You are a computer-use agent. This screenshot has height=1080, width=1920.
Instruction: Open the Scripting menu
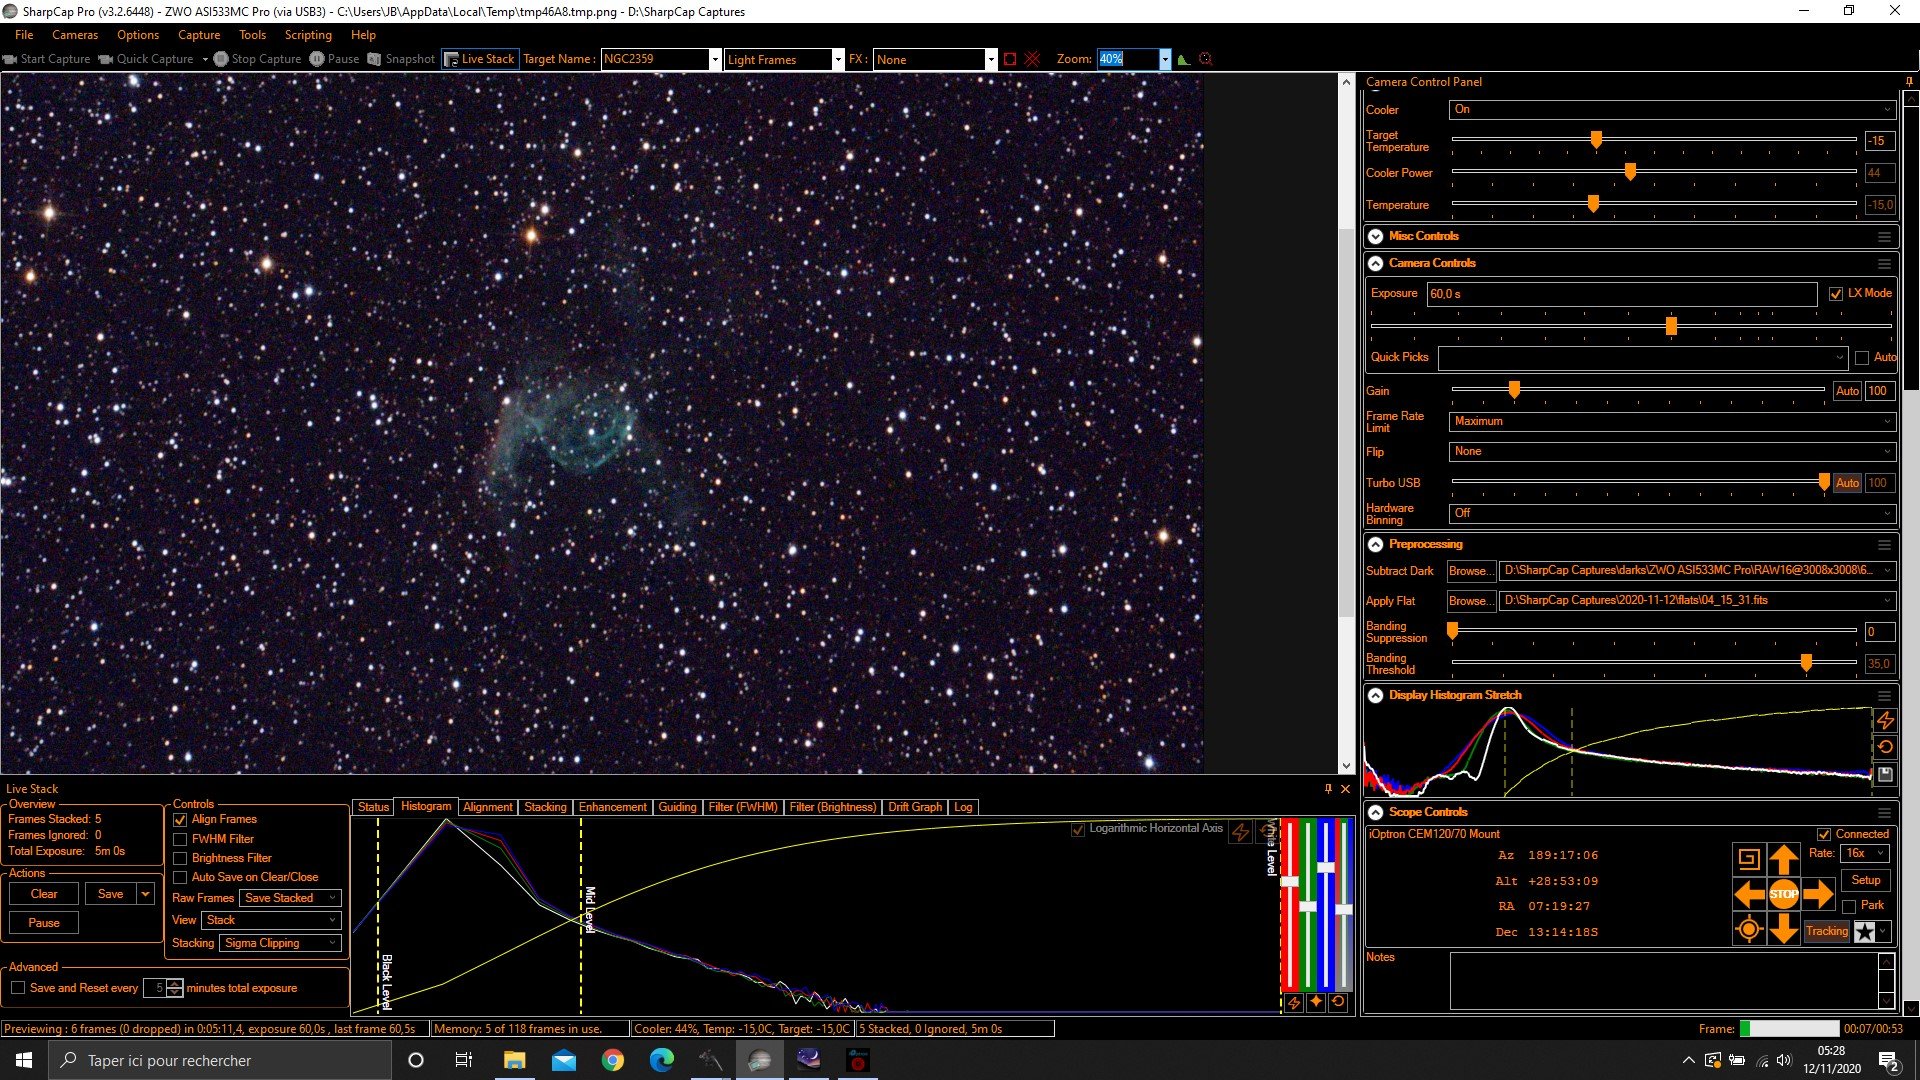[308, 35]
